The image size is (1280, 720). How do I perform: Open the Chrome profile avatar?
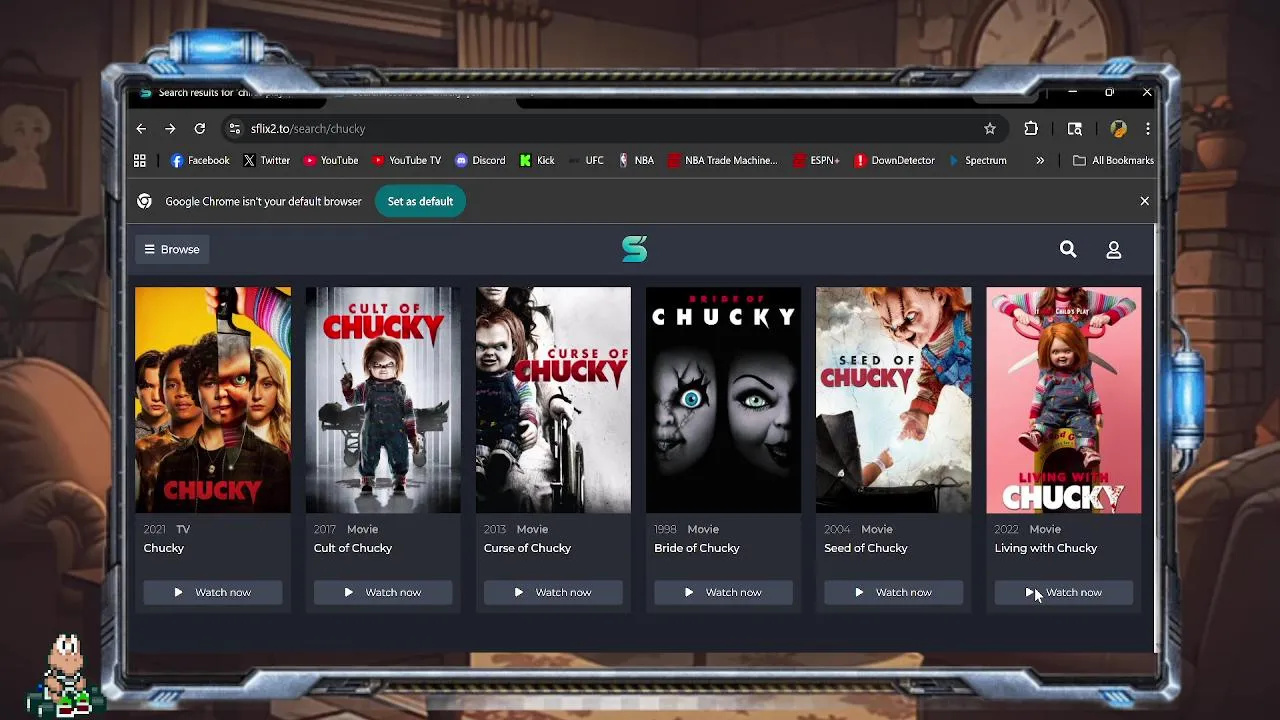1118,129
